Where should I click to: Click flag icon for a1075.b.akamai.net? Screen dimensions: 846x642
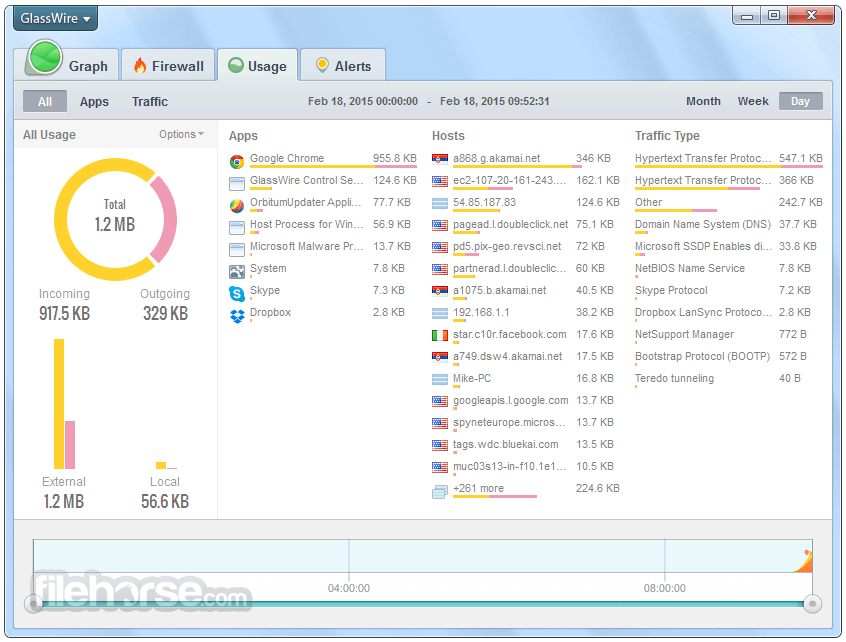coord(440,291)
